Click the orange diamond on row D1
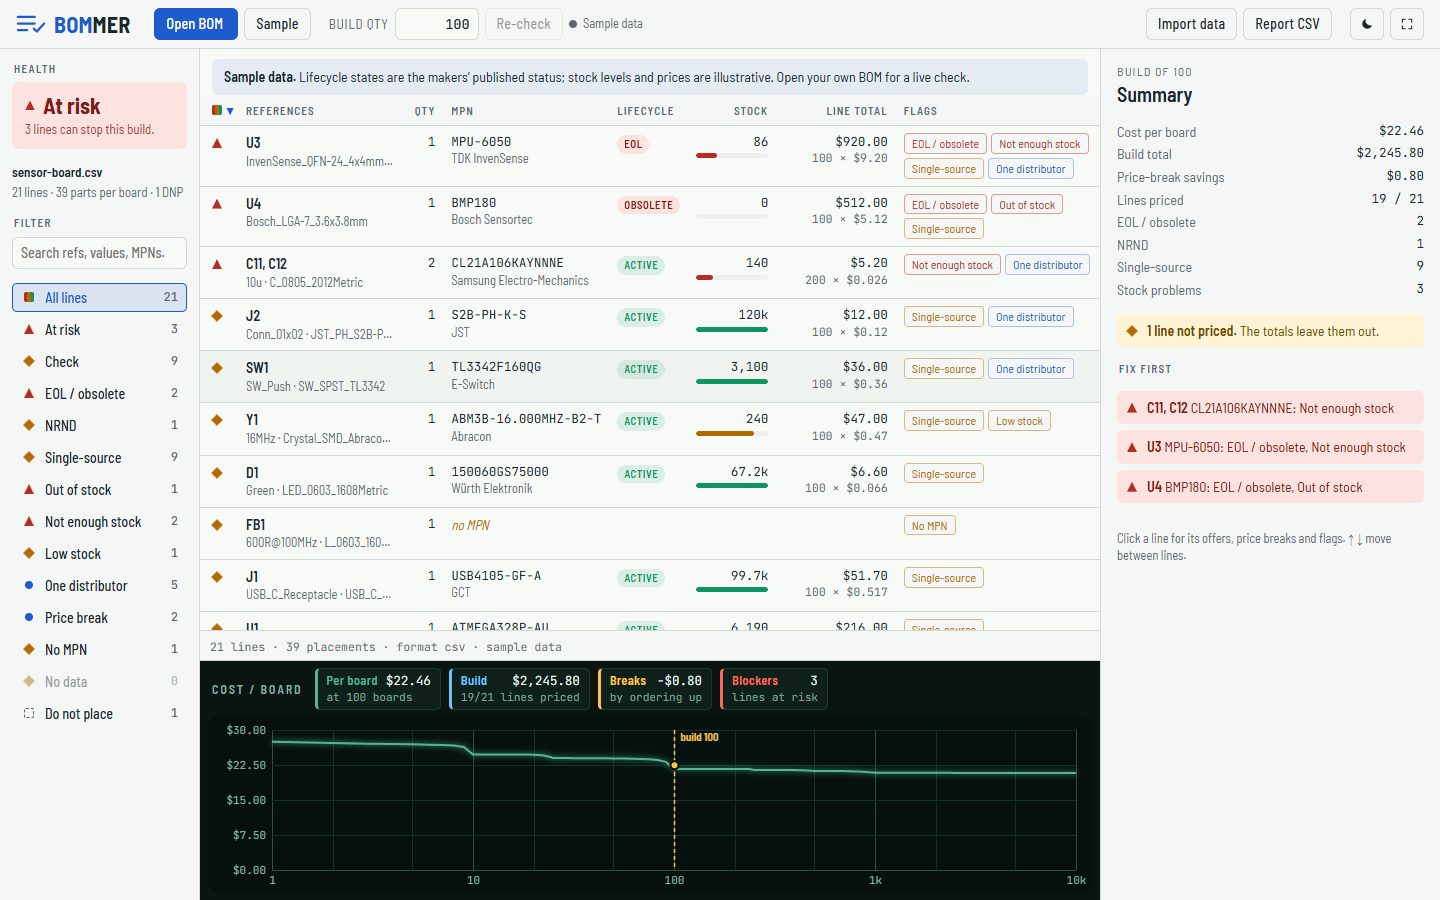 coord(217,473)
